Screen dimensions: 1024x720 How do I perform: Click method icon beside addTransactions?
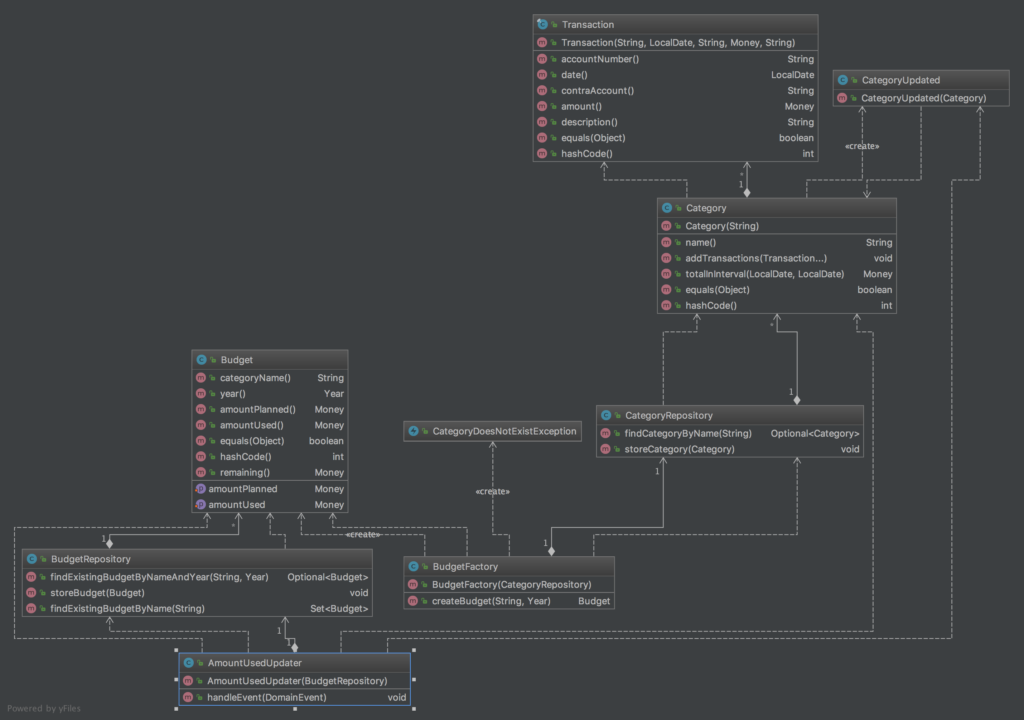(666, 258)
